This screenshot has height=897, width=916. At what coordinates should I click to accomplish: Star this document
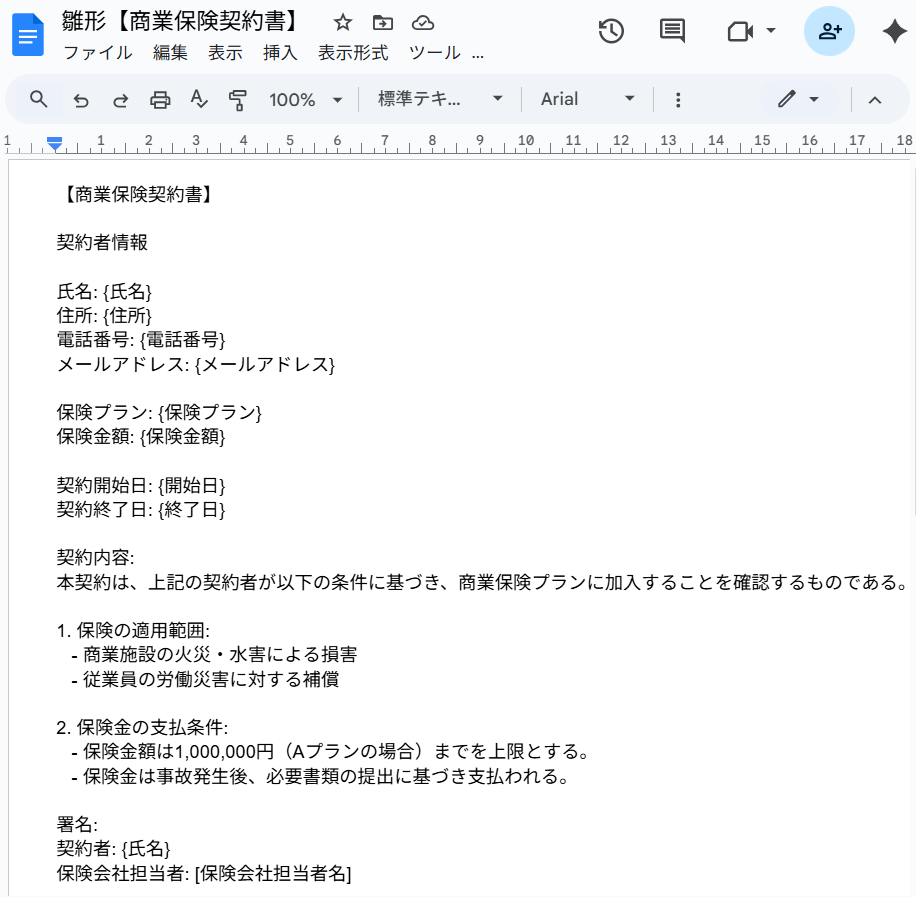[x=343, y=23]
